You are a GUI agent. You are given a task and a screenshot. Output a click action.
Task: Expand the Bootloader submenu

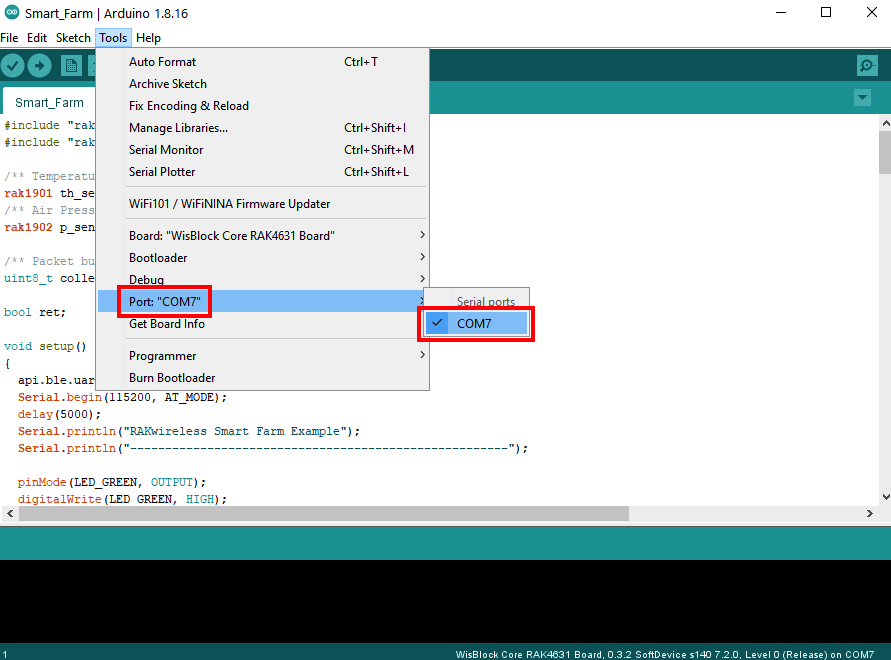pos(263,258)
